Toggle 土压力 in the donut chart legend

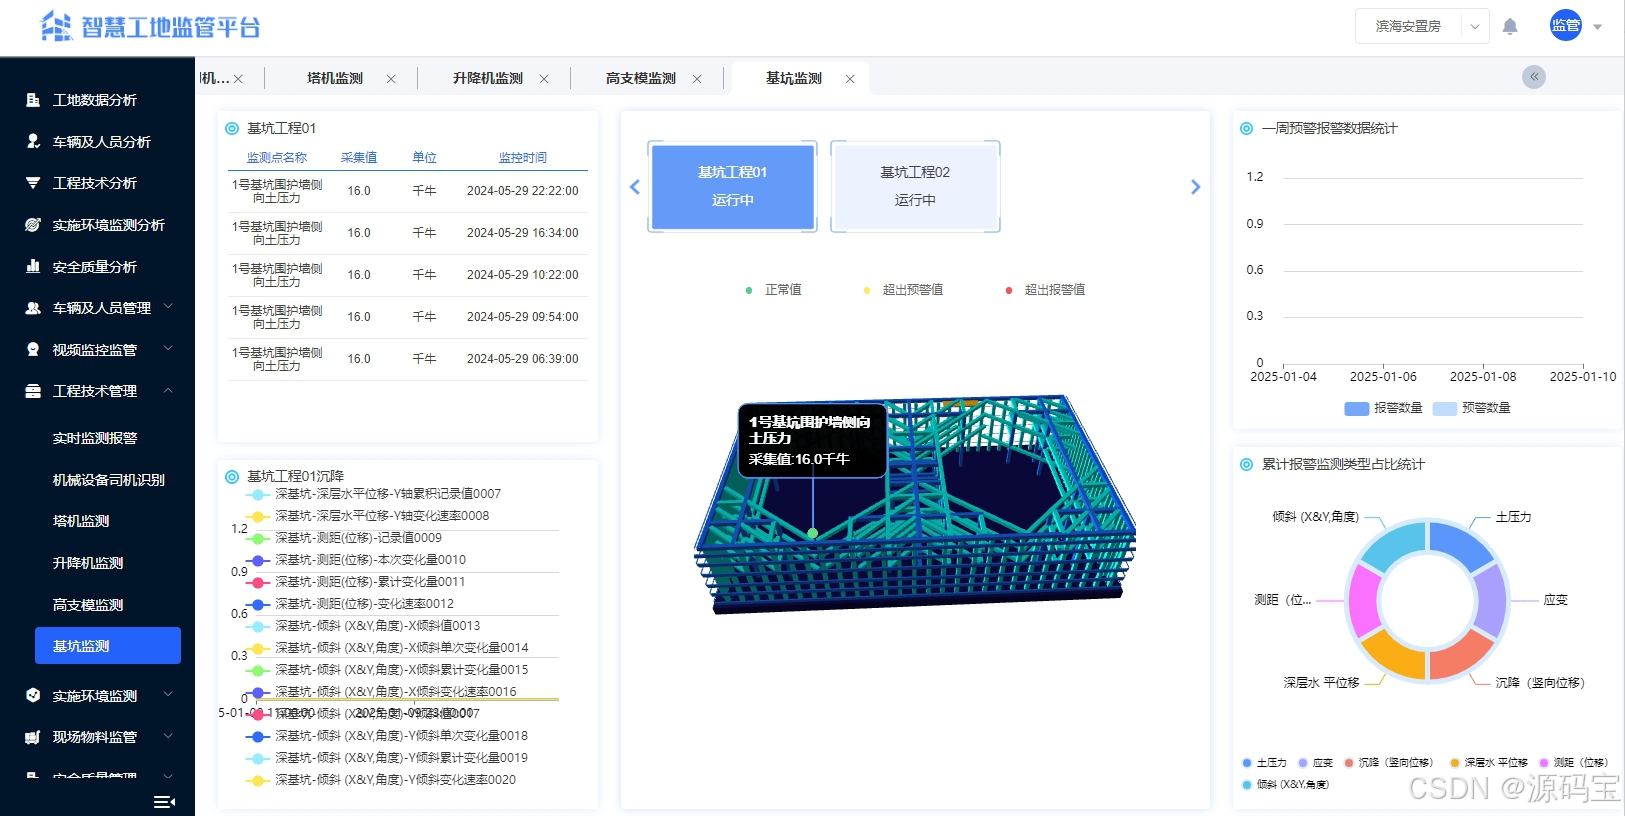(x=1265, y=762)
